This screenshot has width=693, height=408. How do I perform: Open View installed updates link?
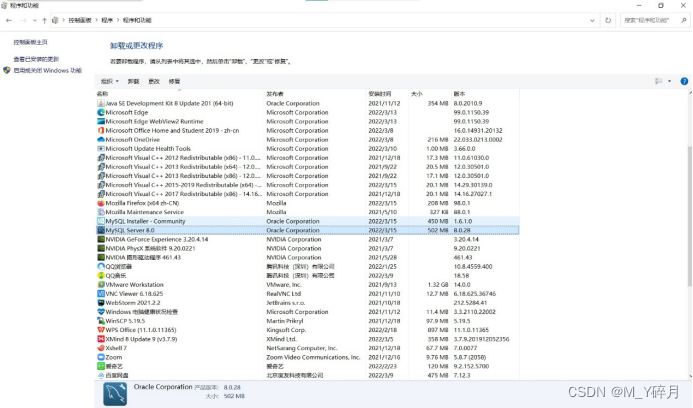[36, 59]
